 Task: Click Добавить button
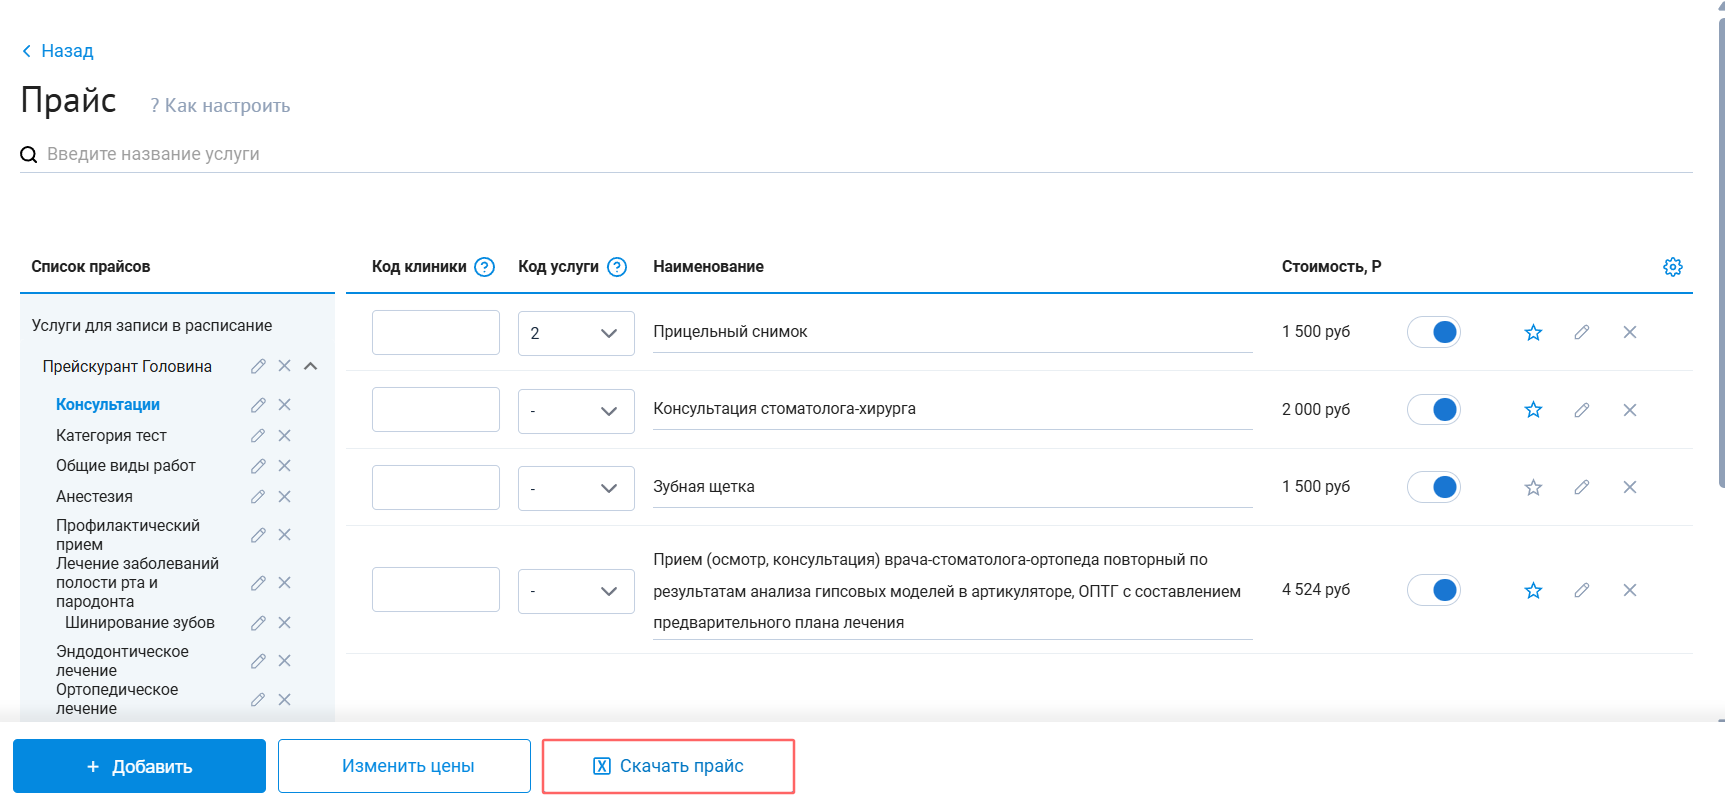tap(139, 766)
